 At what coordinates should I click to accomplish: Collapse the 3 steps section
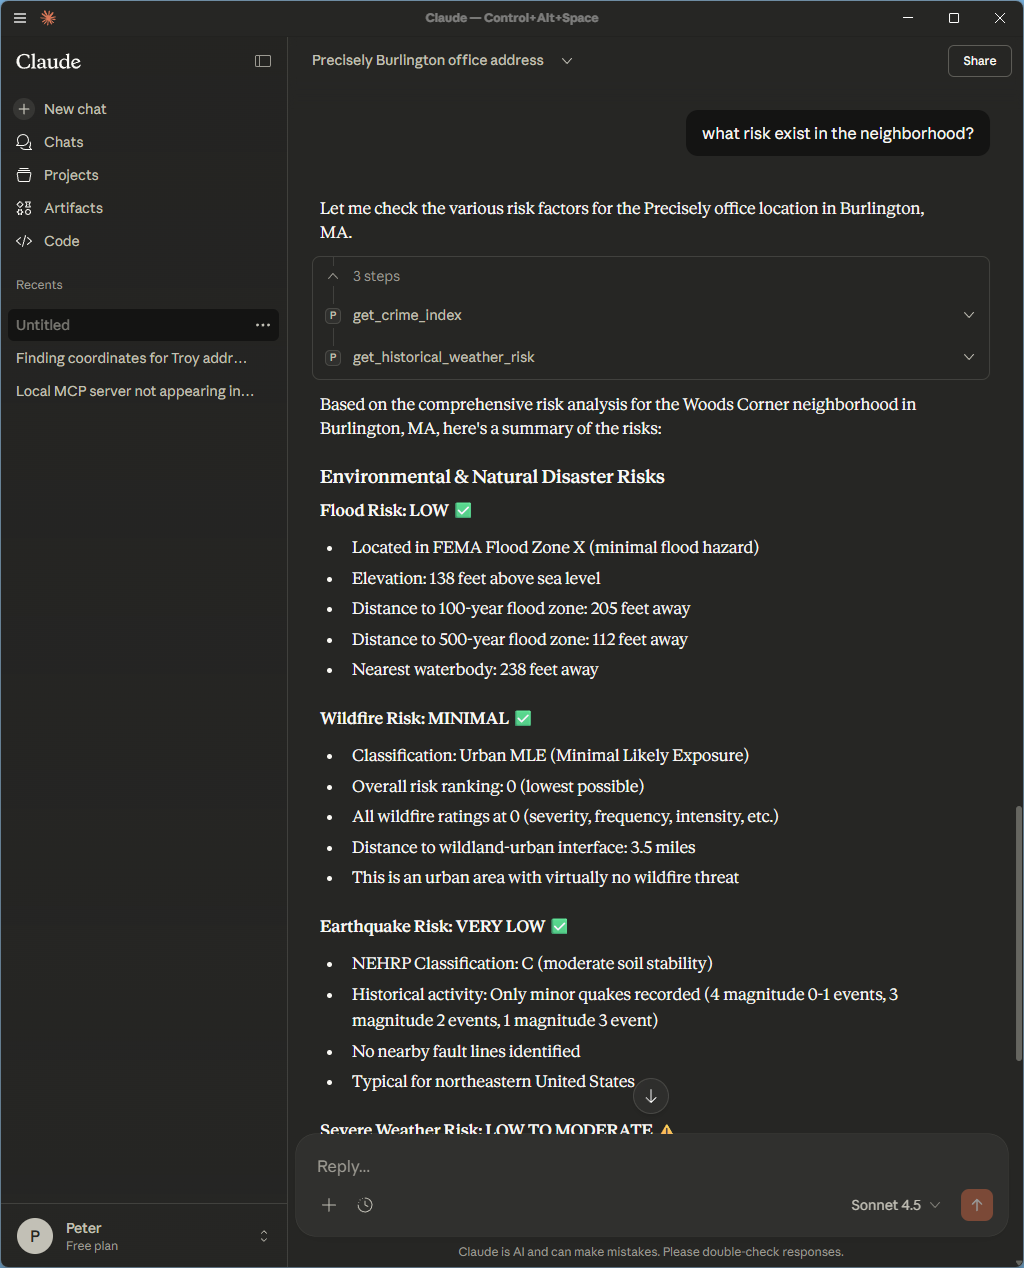[x=333, y=276]
